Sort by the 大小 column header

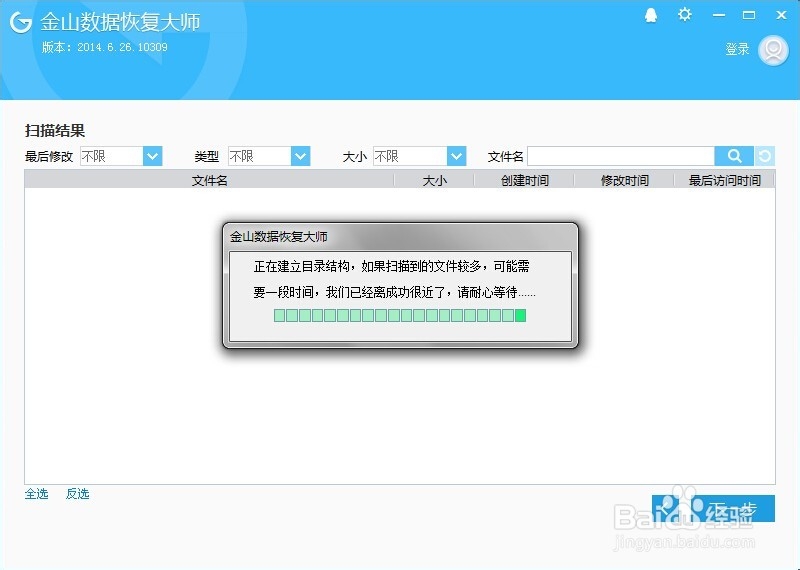[434, 180]
